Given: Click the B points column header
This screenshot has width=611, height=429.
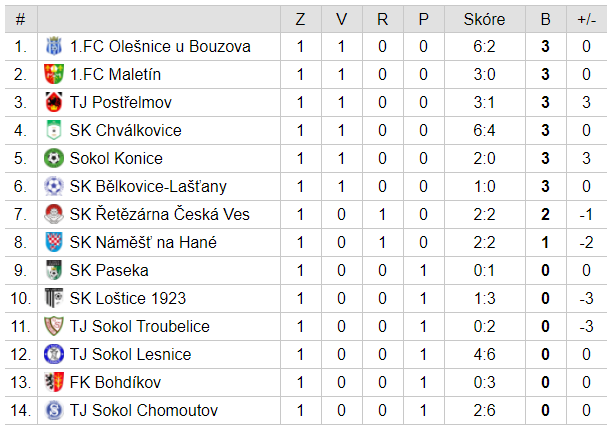Looking at the screenshot, I should 546,19.
